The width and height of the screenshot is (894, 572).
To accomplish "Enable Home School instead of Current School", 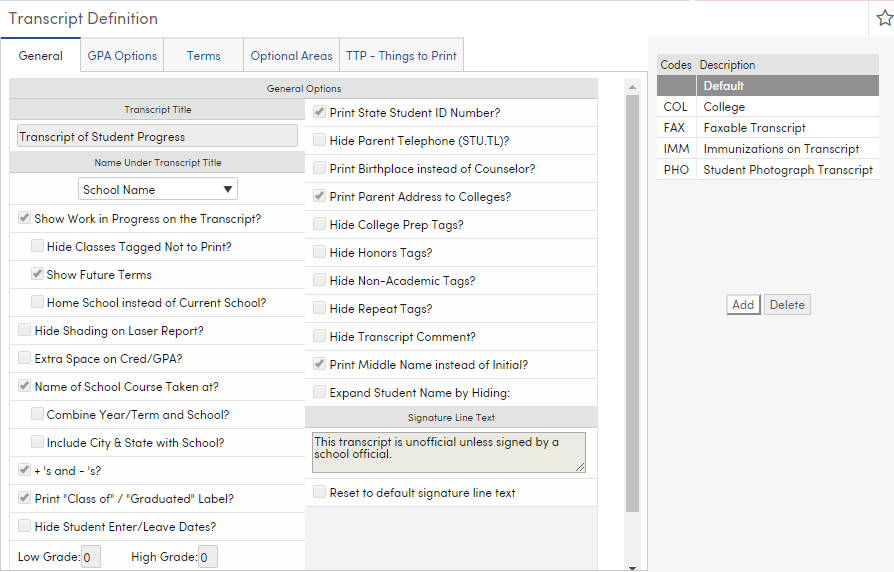I will click(37, 302).
